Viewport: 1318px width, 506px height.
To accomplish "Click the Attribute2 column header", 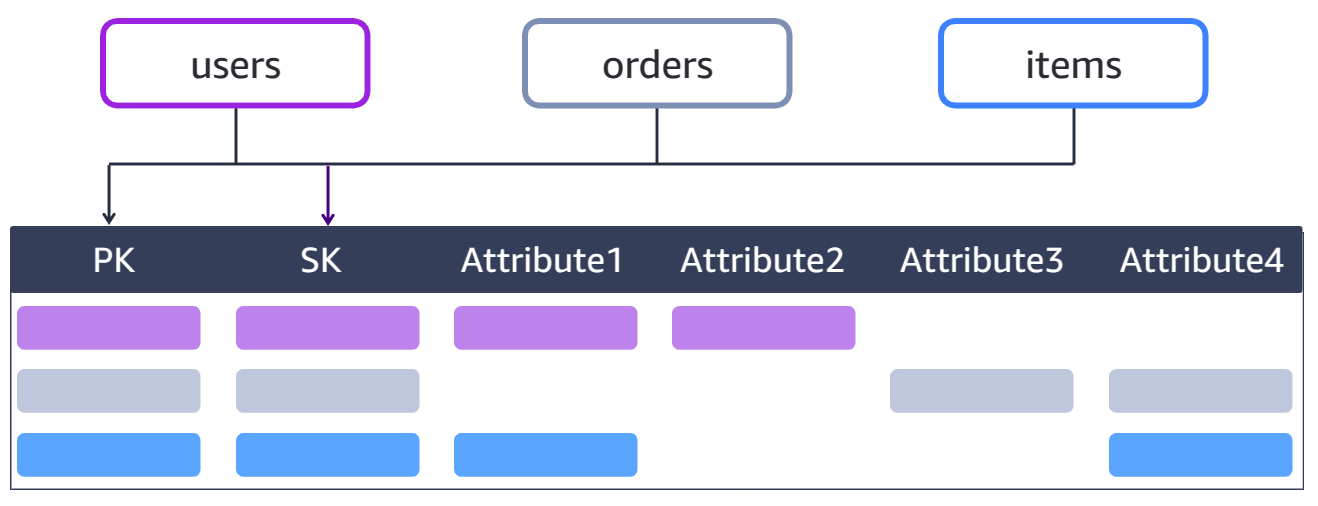I will 762,261.
